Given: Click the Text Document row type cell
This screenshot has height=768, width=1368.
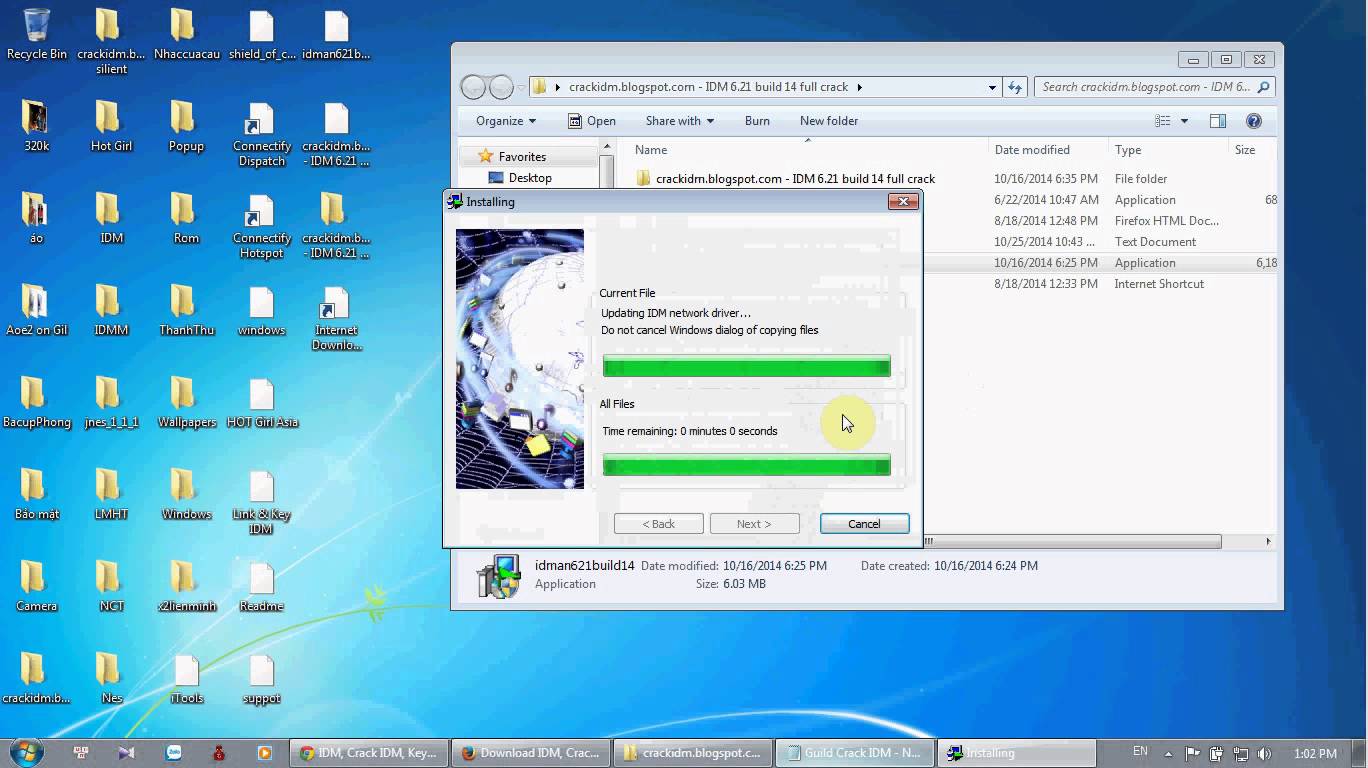Looking at the screenshot, I should pyautogui.click(x=1155, y=242).
